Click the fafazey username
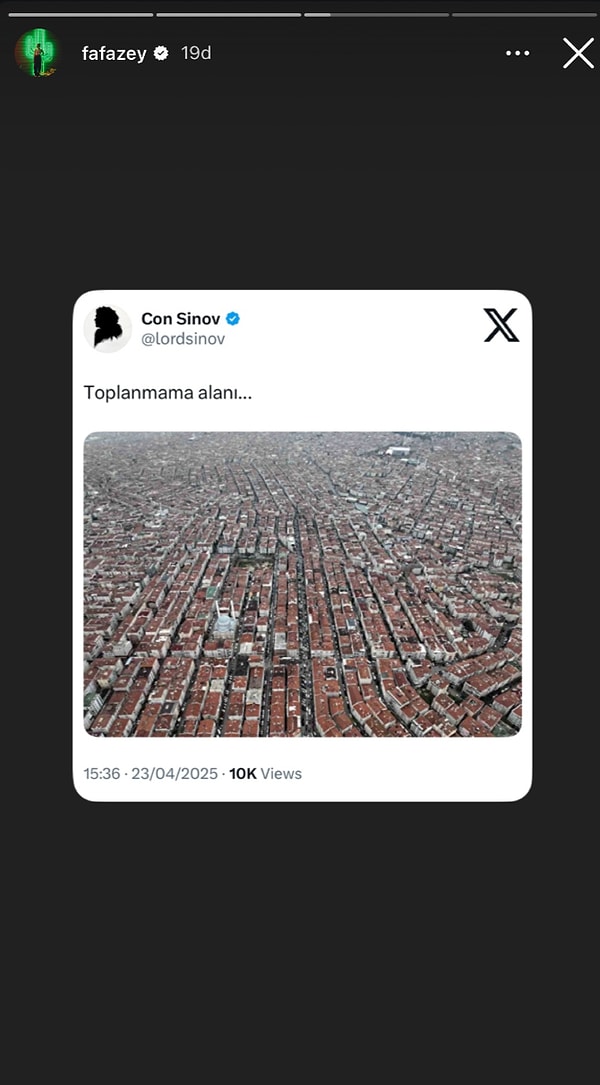The image size is (600, 1085). click(113, 53)
